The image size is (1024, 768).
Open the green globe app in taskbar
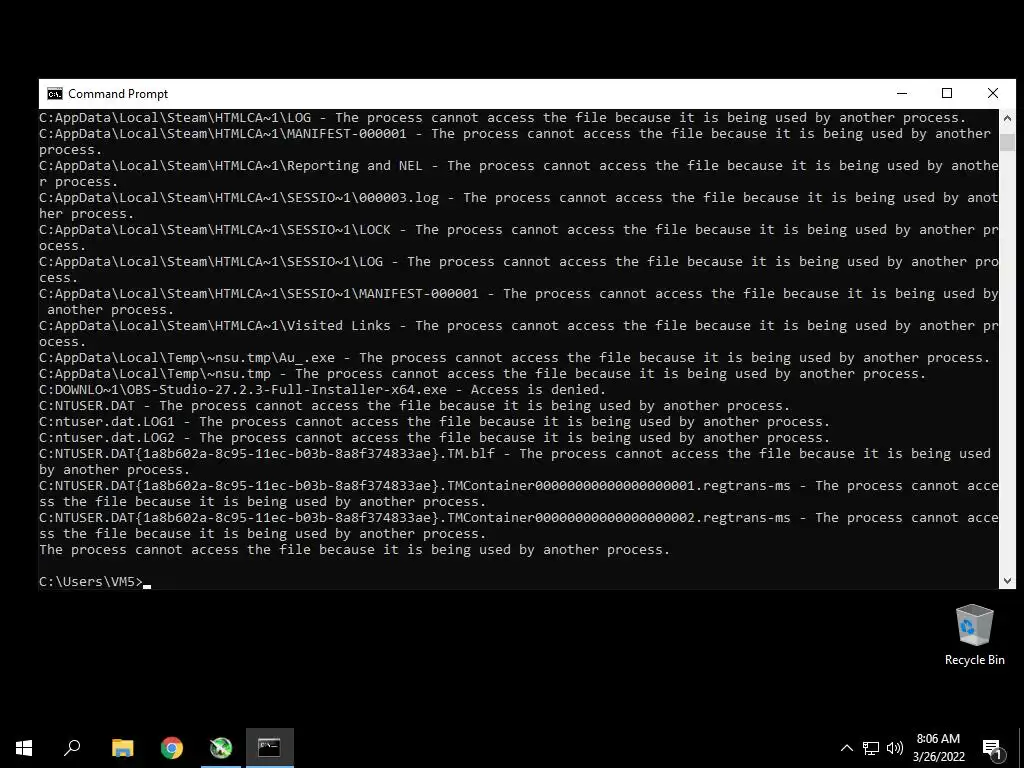tap(221, 748)
